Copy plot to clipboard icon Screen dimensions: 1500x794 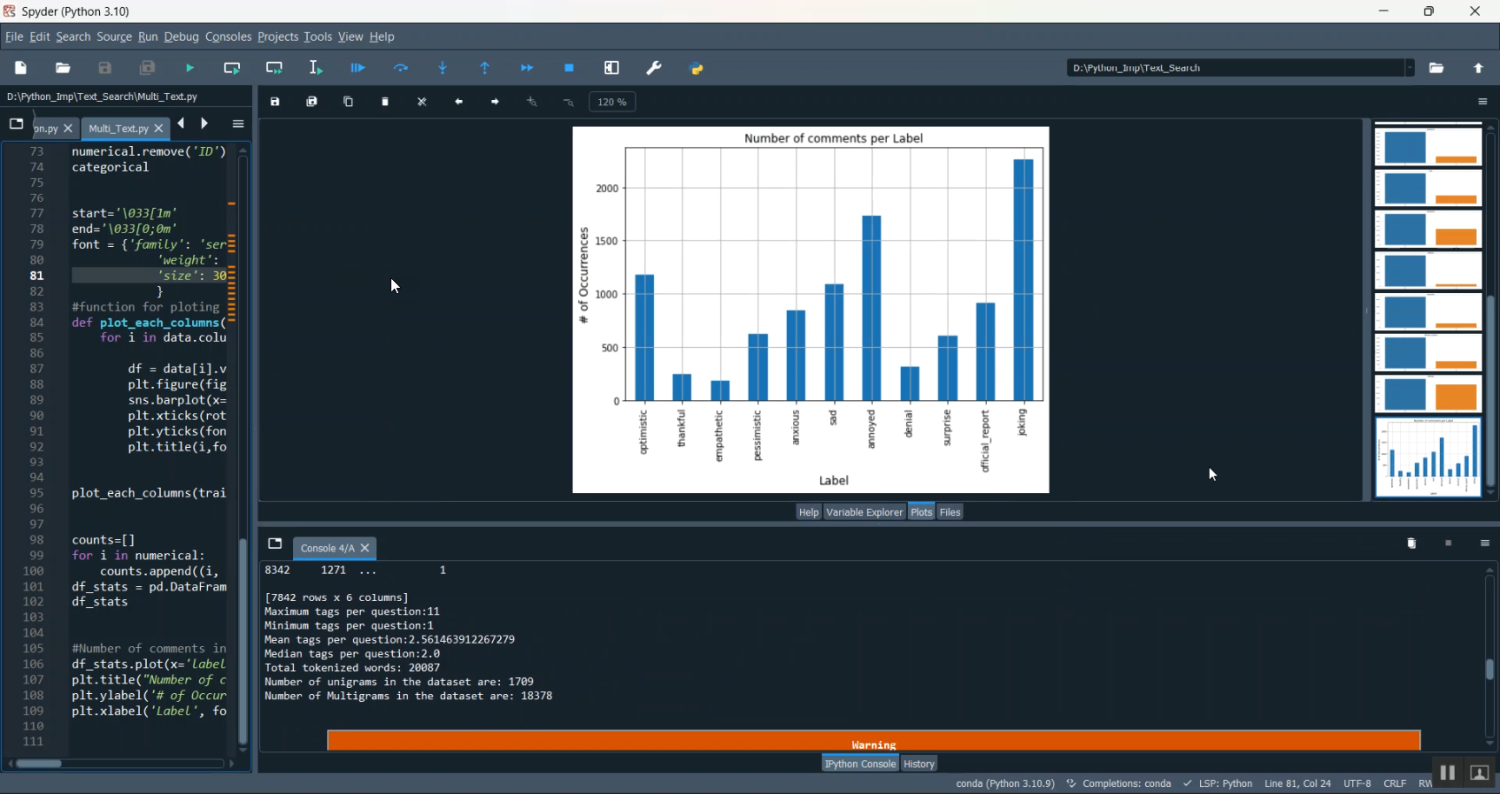348,102
